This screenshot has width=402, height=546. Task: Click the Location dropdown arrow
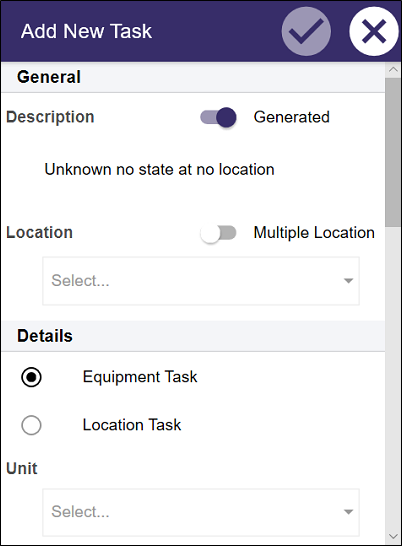[348, 281]
